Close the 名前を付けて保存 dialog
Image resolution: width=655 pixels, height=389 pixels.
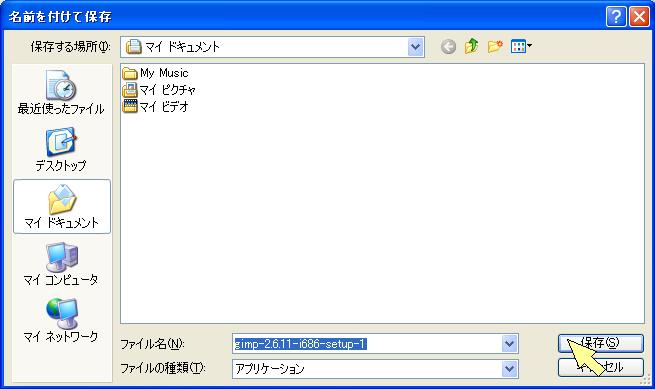(639, 17)
